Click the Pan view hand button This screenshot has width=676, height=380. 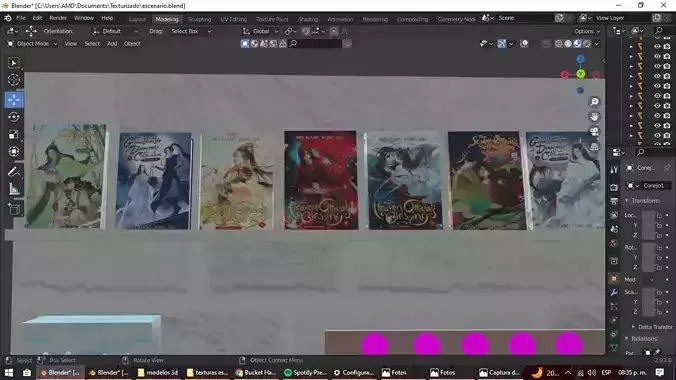pyautogui.click(x=594, y=116)
